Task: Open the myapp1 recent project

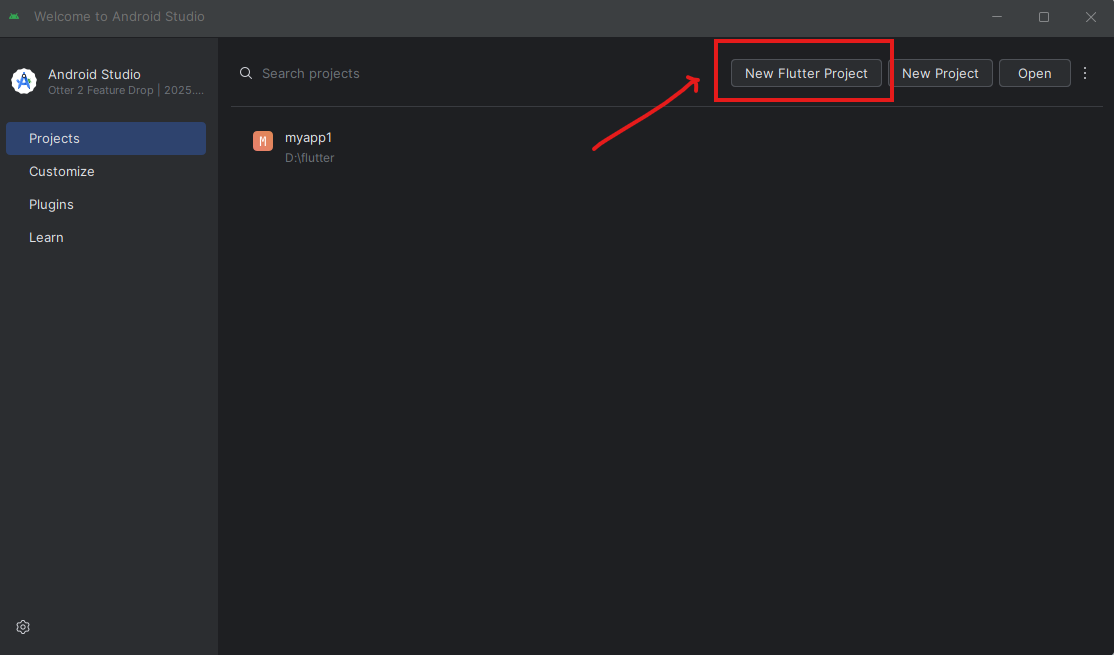Action: click(308, 138)
